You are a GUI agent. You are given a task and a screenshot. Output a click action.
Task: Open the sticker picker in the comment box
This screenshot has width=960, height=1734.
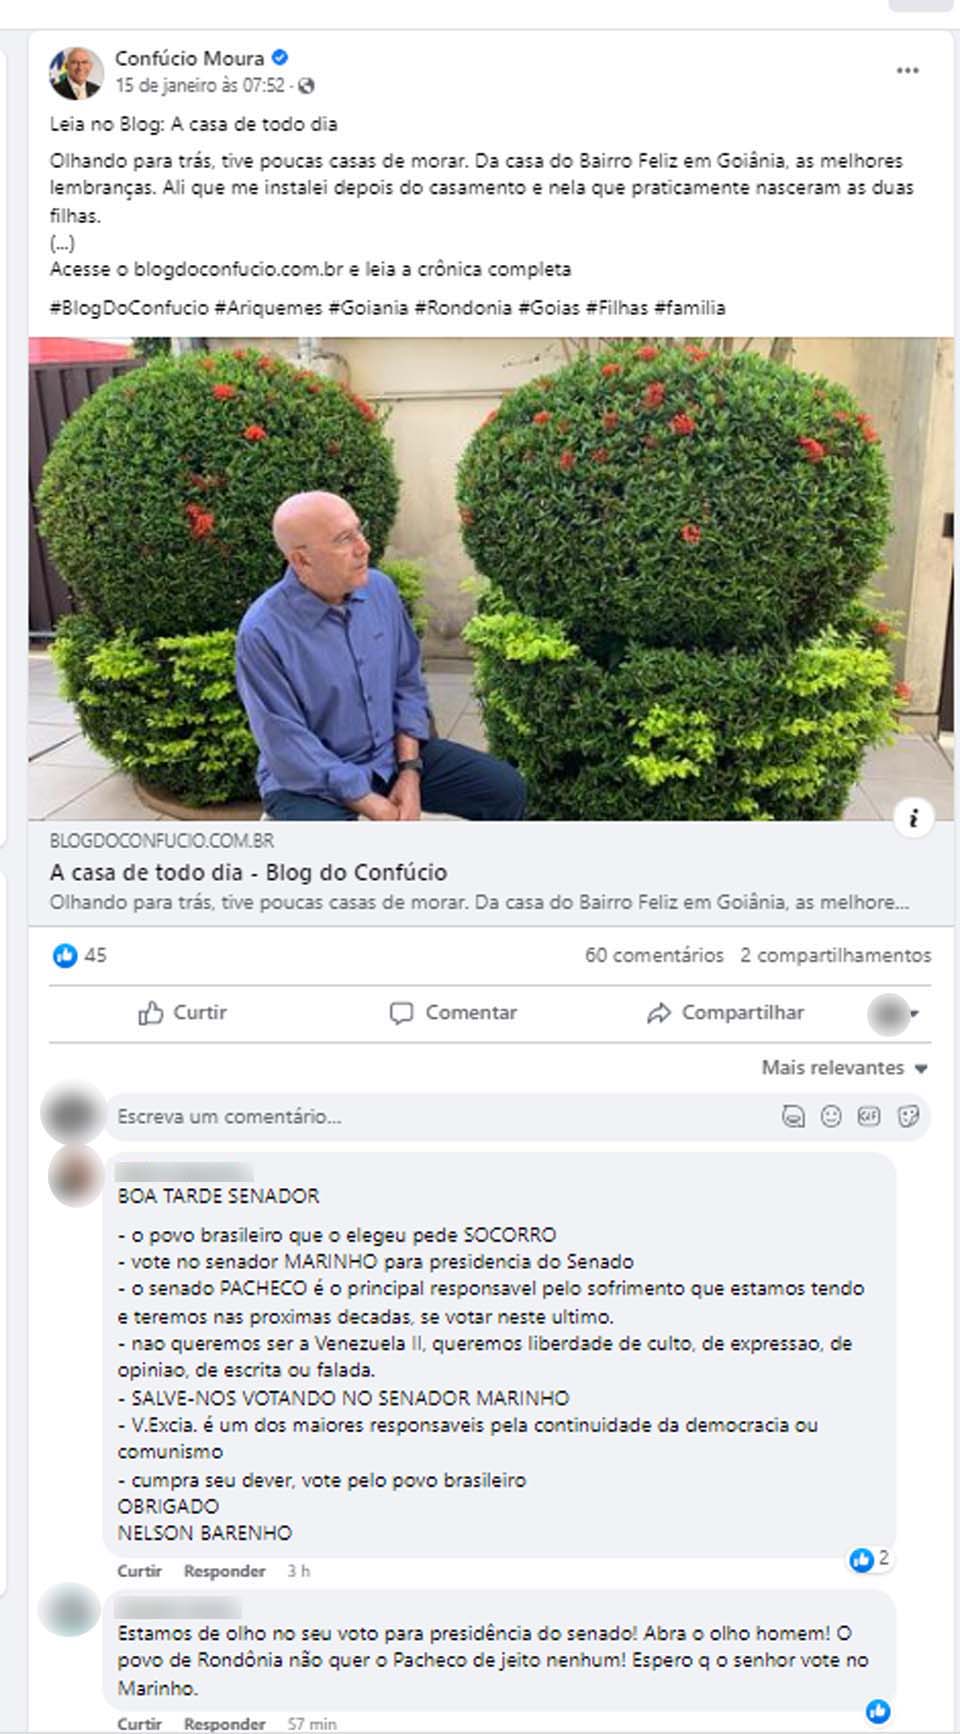coord(908,1116)
